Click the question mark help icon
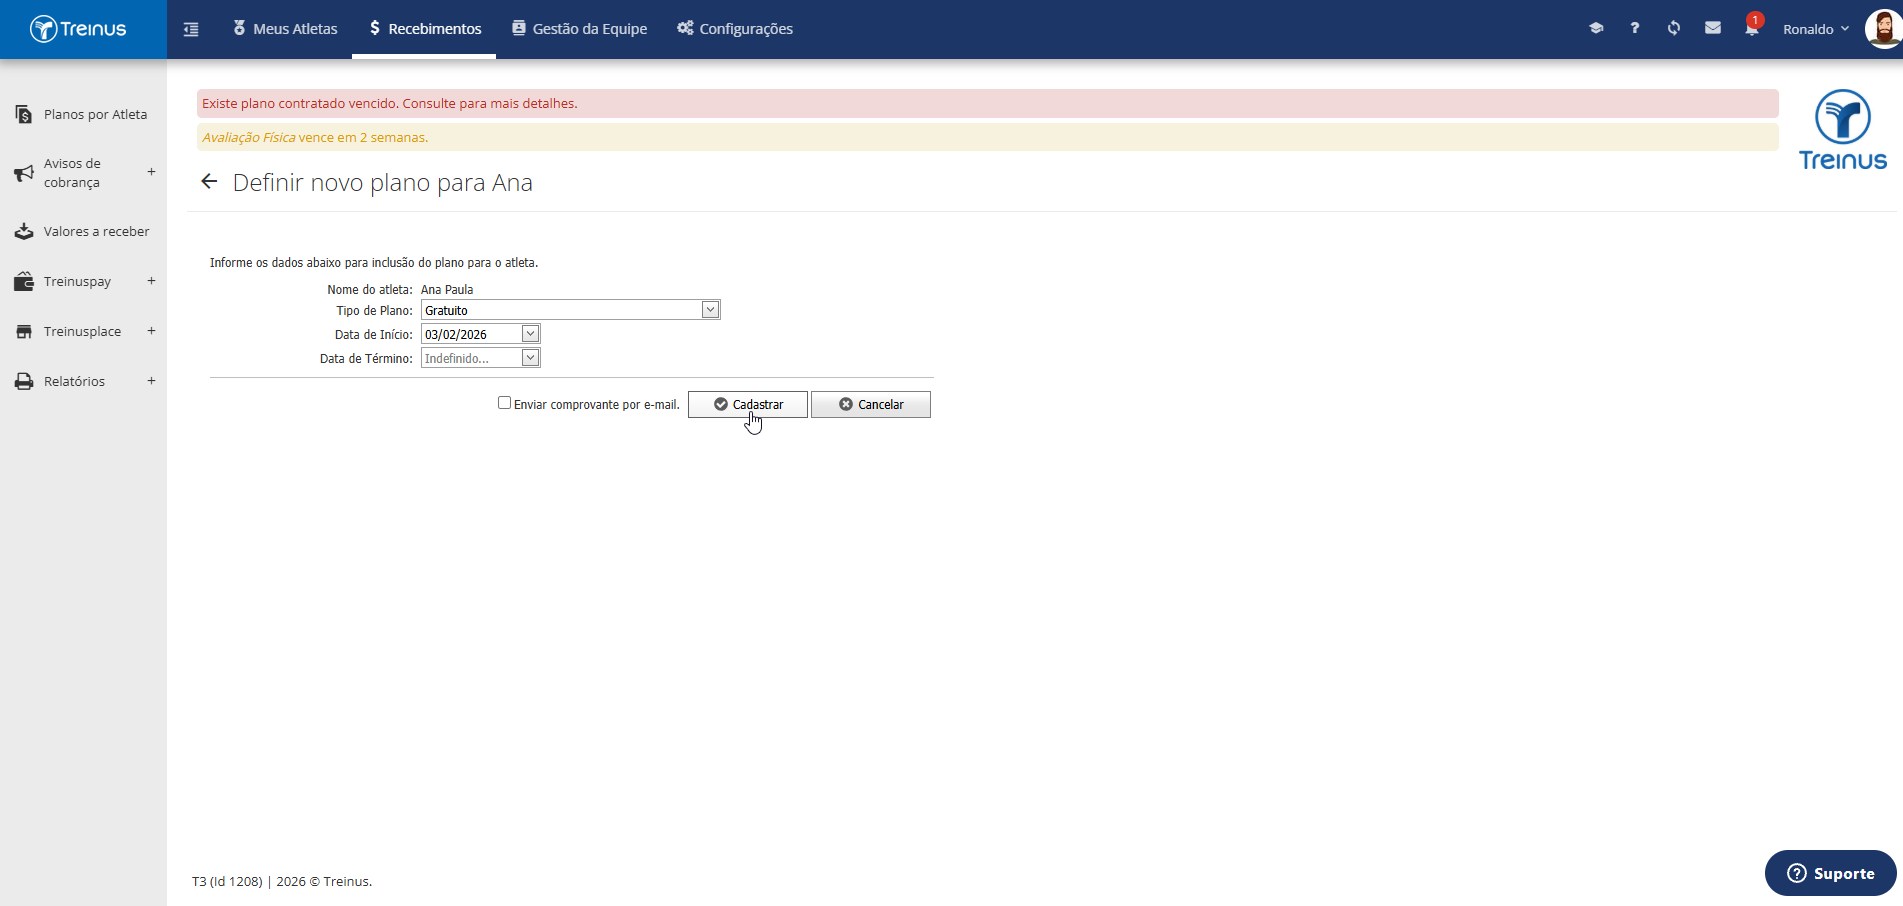Screen dimensions: 1903x906 [x=1635, y=28]
